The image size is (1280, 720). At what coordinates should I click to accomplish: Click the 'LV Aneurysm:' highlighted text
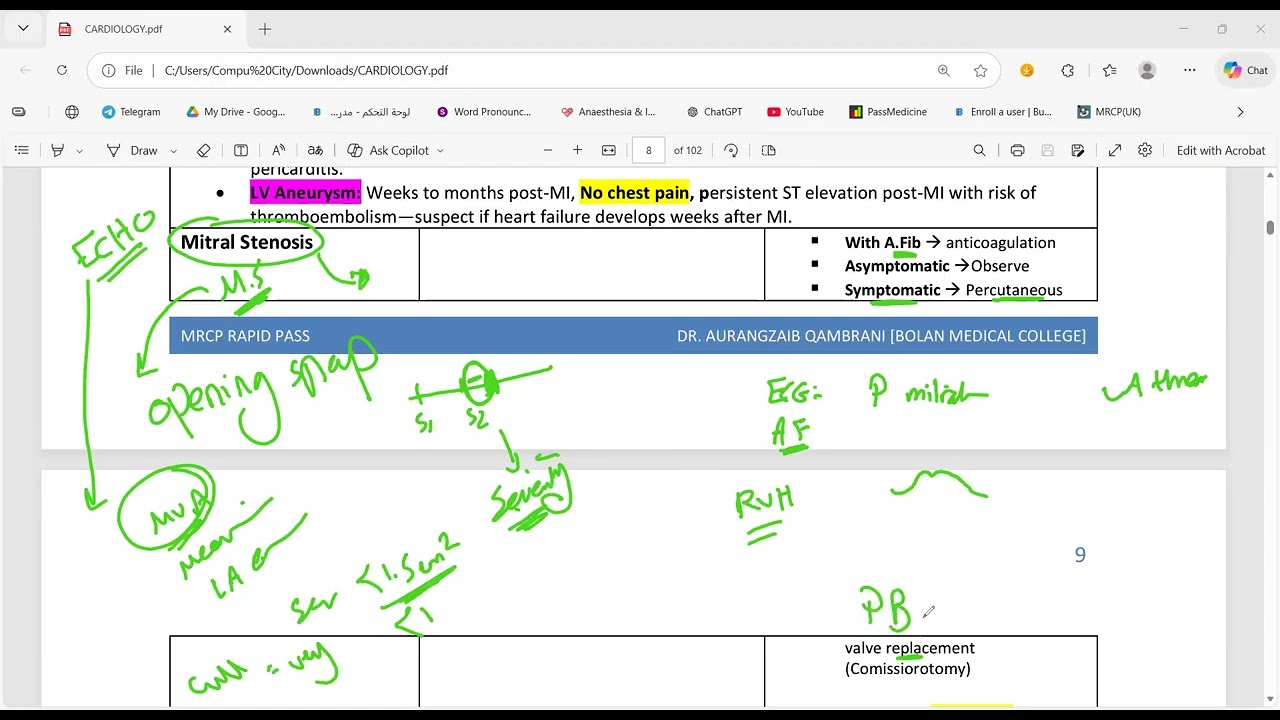pos(305,192)
